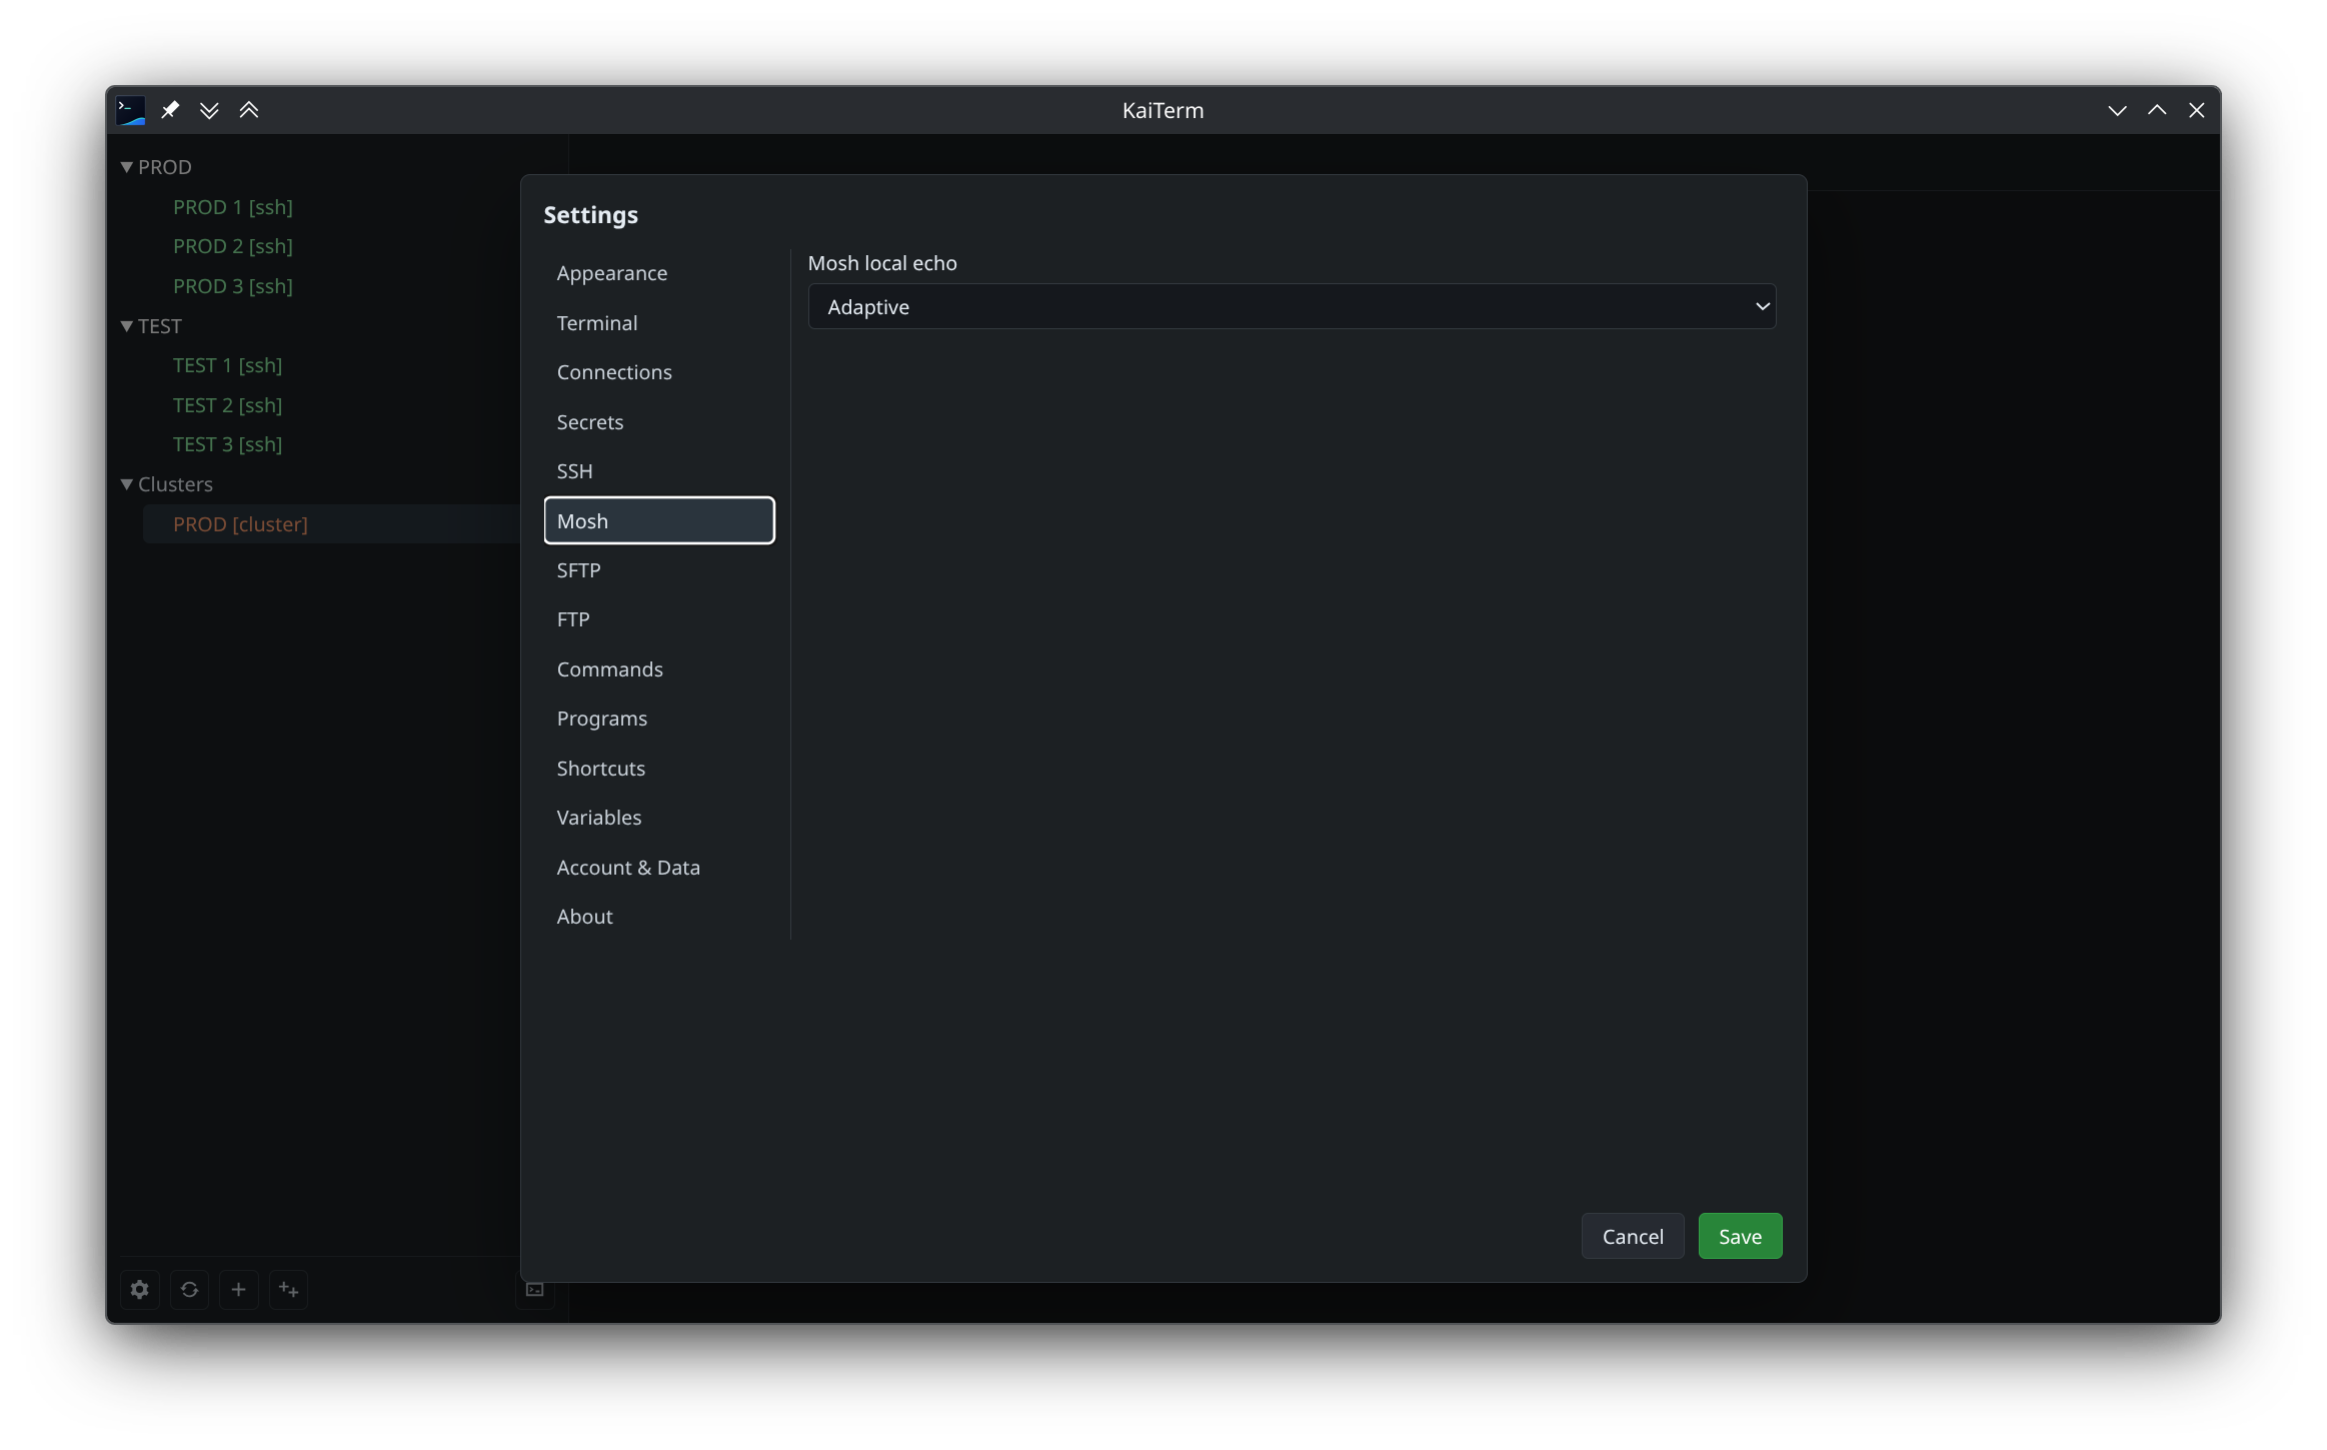This screenshot has width=2327, height=1450.
Task: Add a new connection with plus icon
Action: pyautogui.click(x=238, y=1289)
